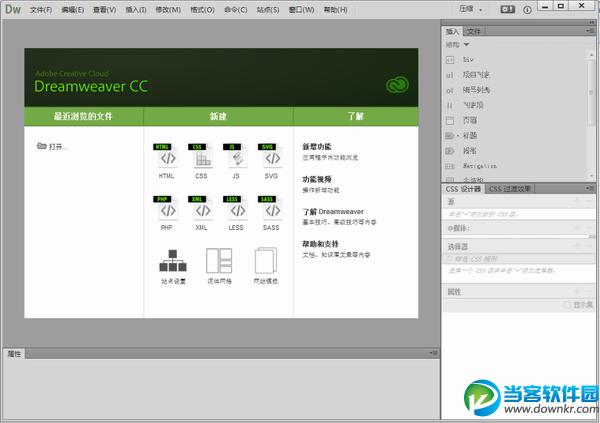
Task: Insert an unordered list (ul 项目列表)
Action: point(467,75)
